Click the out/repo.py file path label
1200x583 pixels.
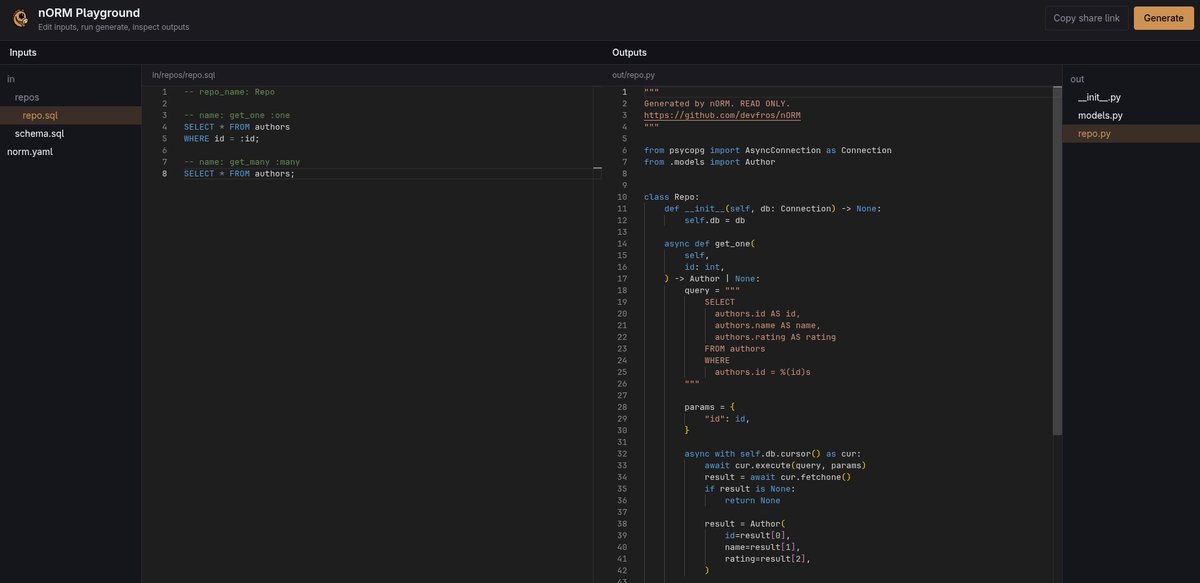(633, 75)
